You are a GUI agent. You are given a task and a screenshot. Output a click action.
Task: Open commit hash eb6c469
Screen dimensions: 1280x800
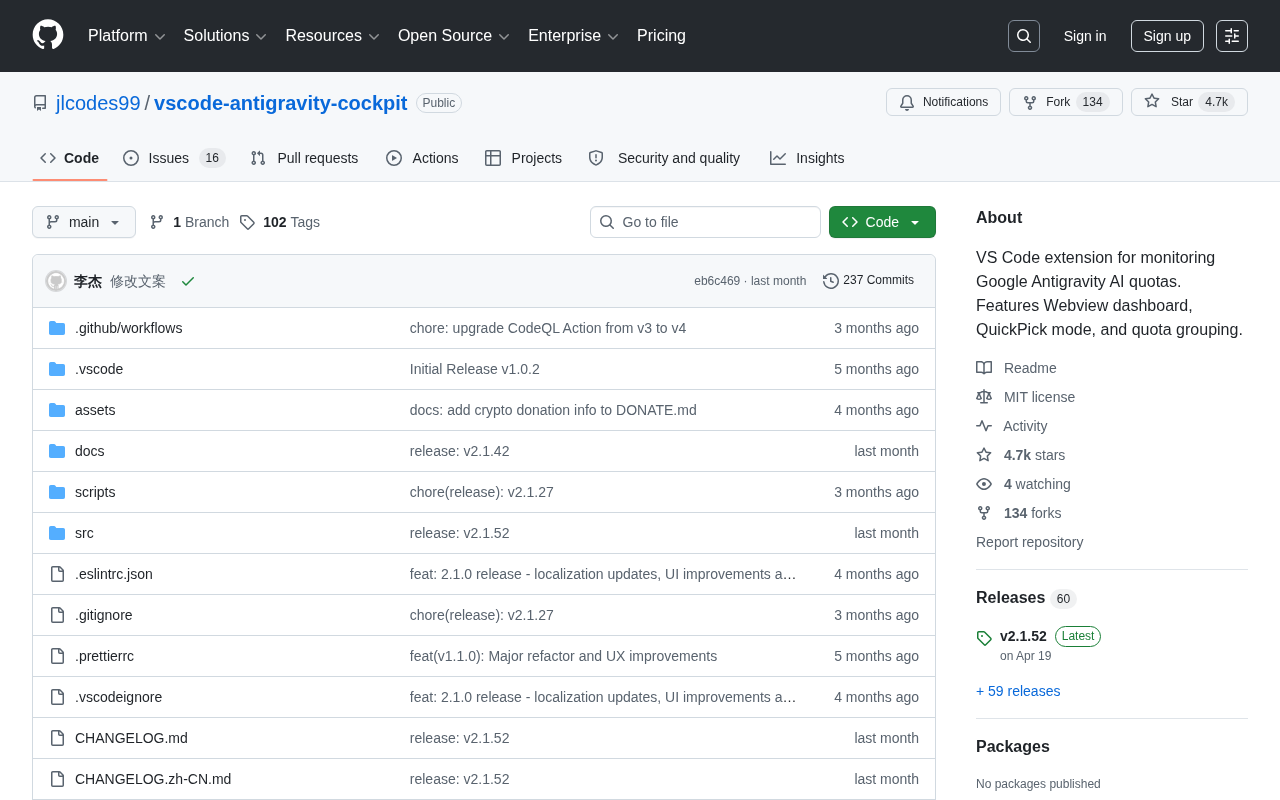click(717, 281)
